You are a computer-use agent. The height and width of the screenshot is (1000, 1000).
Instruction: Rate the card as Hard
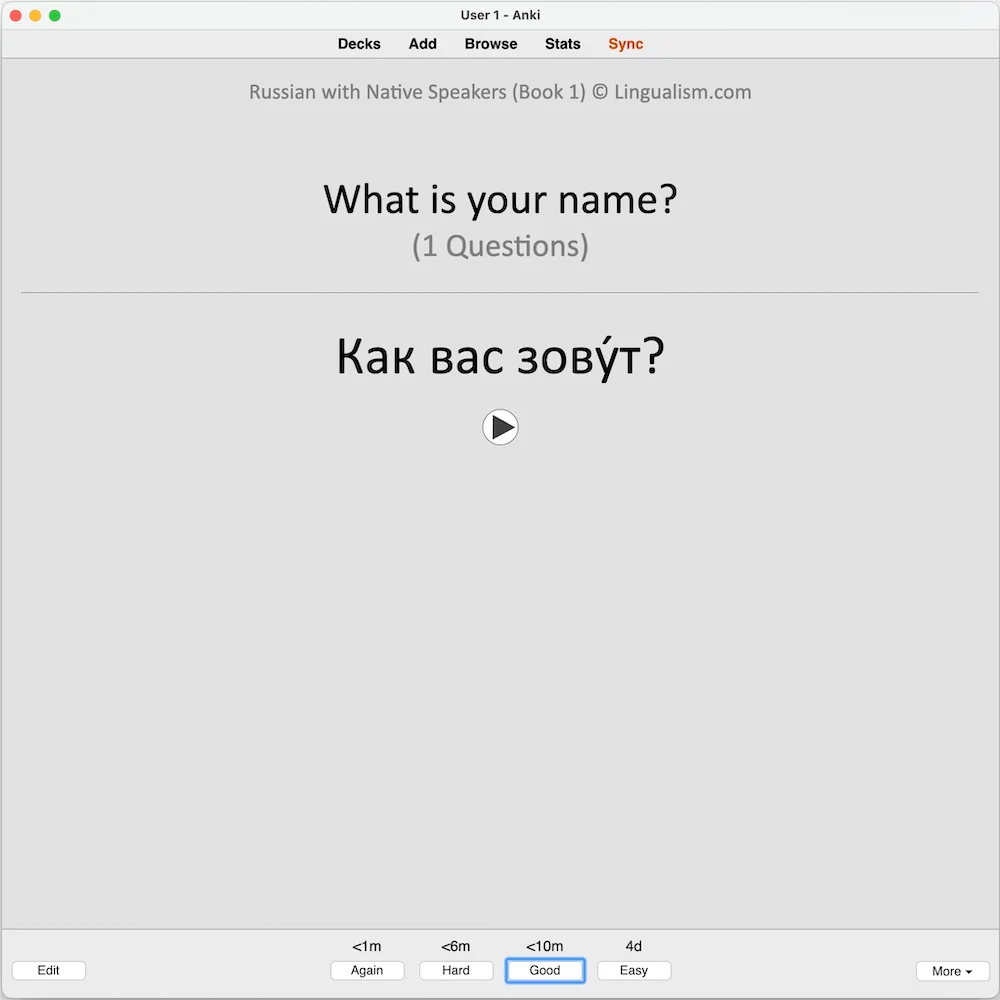pyautogui.click(x=456, y=970)
